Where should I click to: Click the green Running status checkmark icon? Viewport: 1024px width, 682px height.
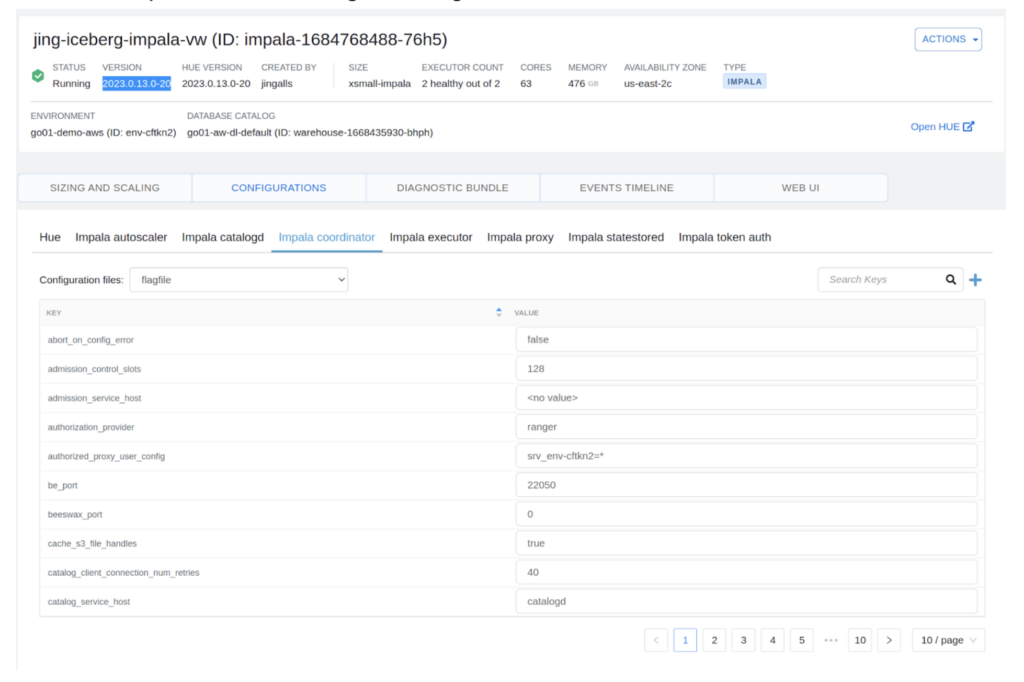pos(37,74)
